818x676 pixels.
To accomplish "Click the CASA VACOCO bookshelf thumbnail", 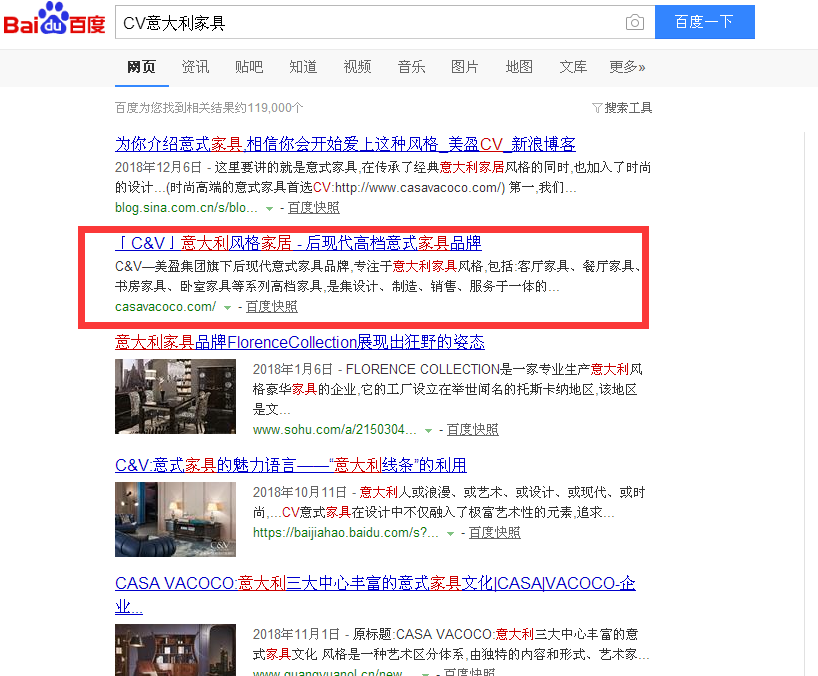I will tap(175, 650).
